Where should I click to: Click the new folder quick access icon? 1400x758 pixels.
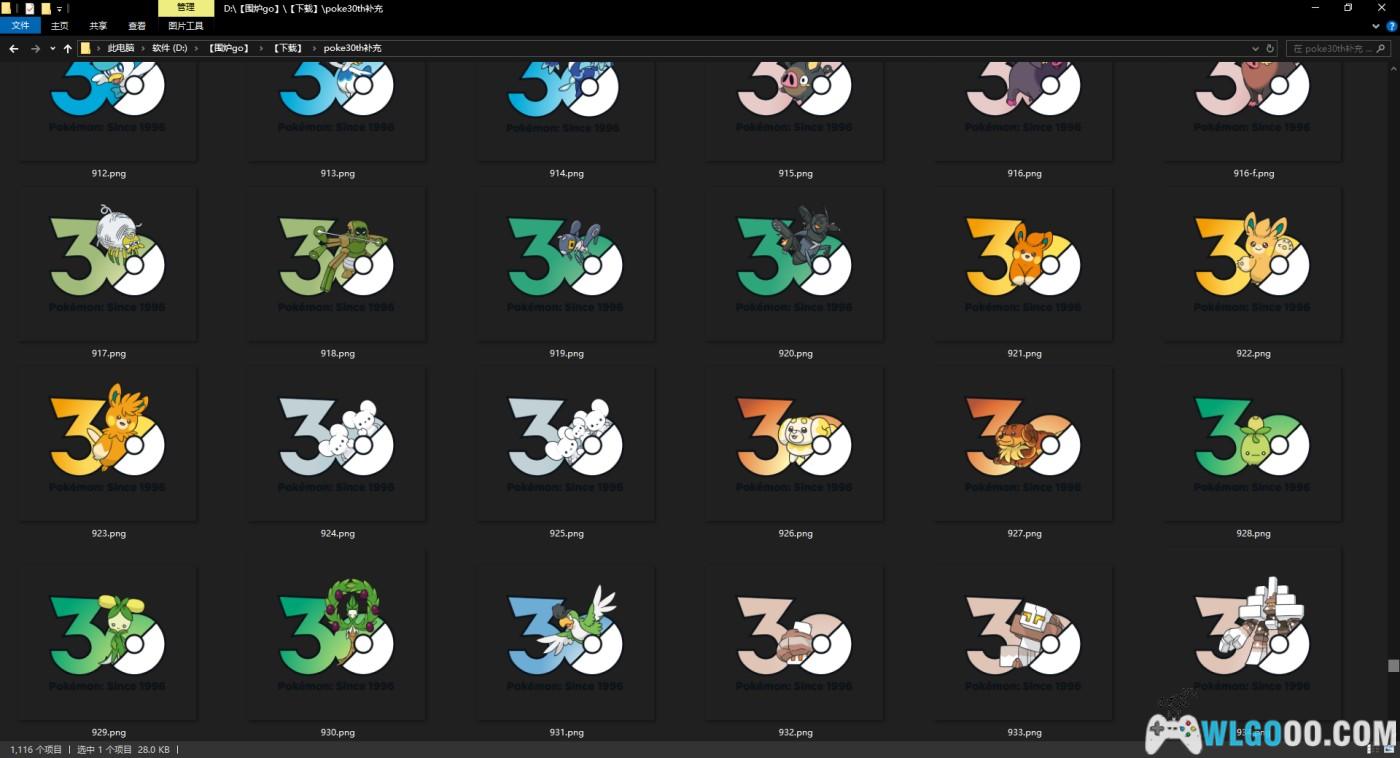click(45, 8)
